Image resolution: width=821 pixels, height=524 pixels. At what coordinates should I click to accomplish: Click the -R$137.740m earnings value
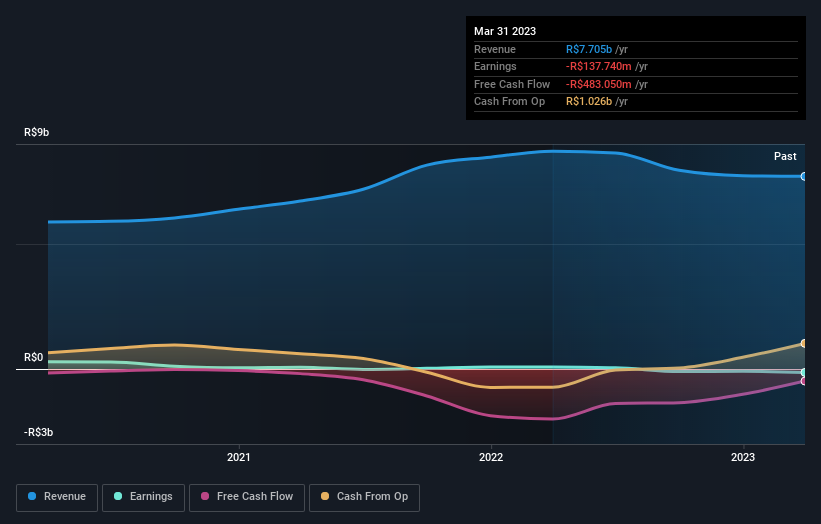tap(598, 66)
